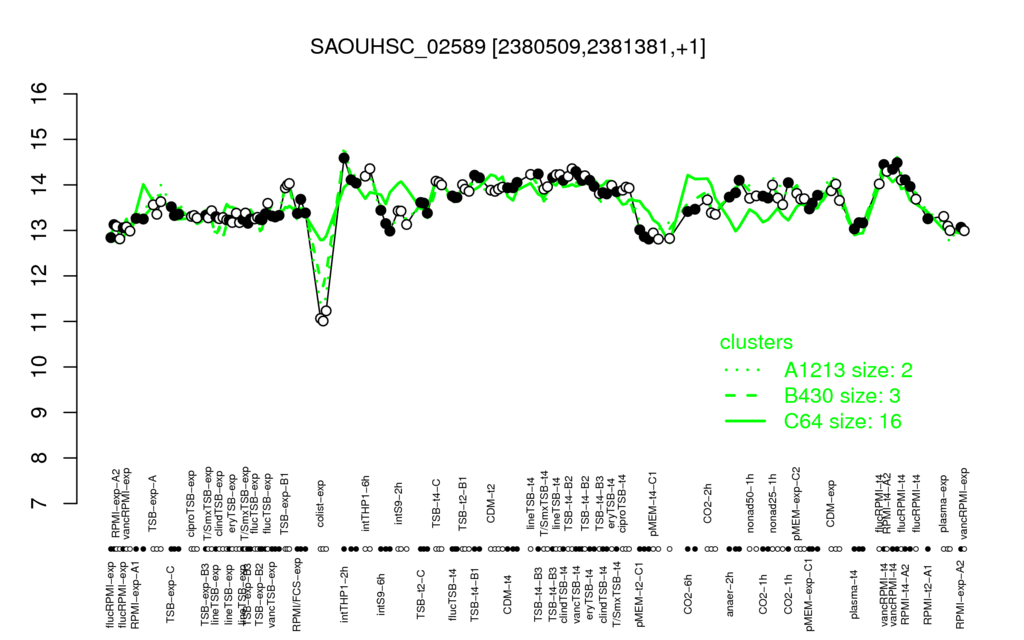Image resolution: width=1024 pixels, height=640 pixels.
Task: Click the y-axis tick label 11
Action: (40, 321)
